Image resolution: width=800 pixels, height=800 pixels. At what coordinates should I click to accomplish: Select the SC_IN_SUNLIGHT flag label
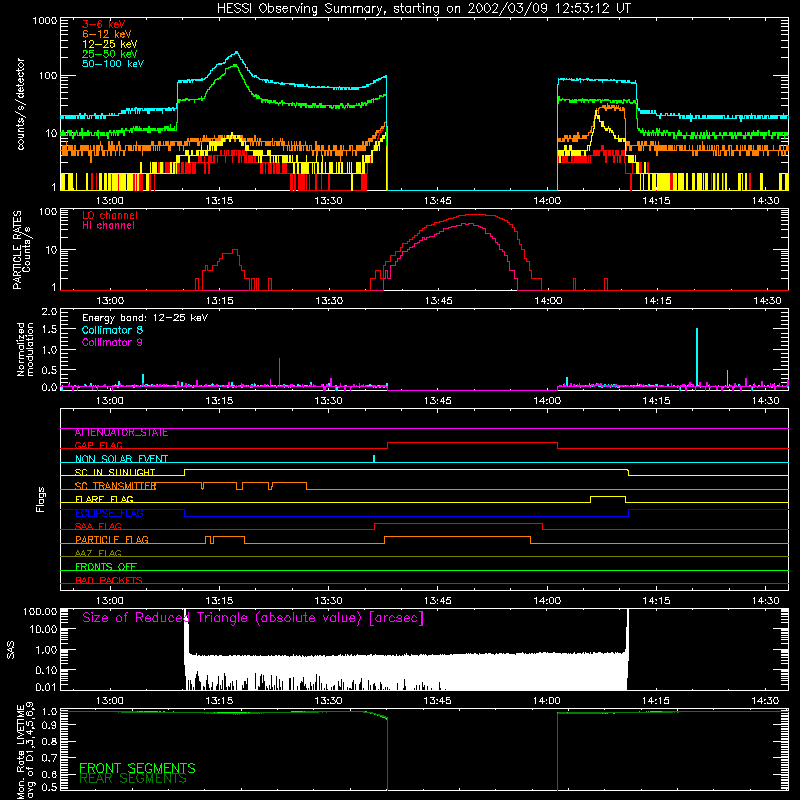point(115,472)
